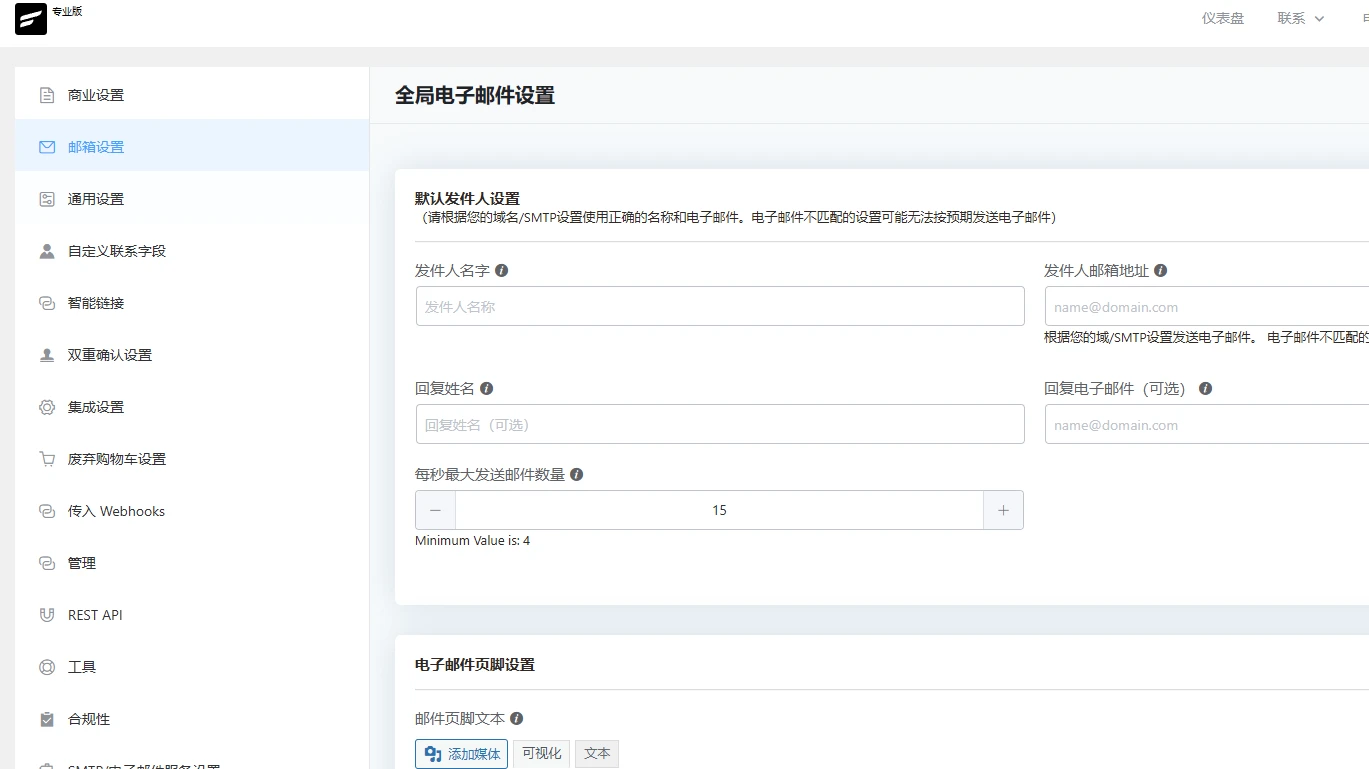Switch to the 可视 editor tab

click(541, 753)
